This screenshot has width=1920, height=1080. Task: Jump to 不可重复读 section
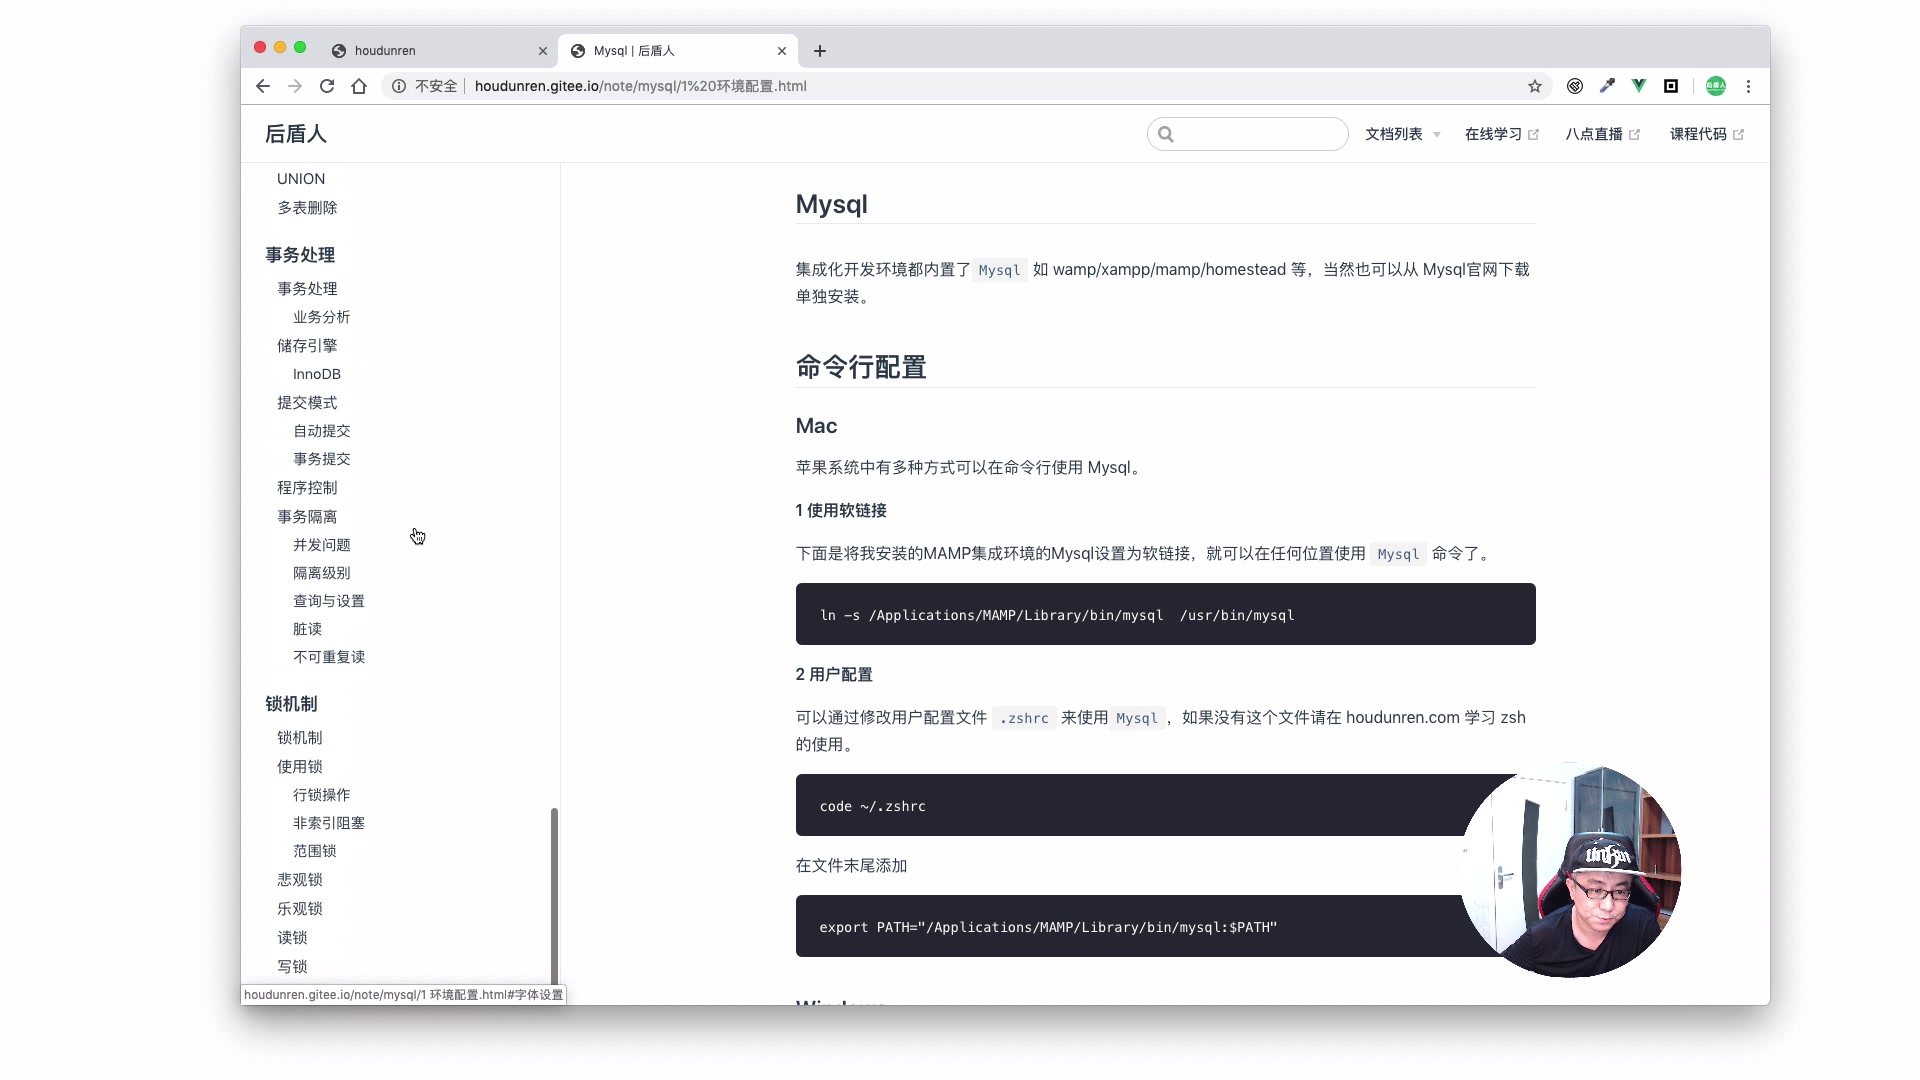(329, 657)
